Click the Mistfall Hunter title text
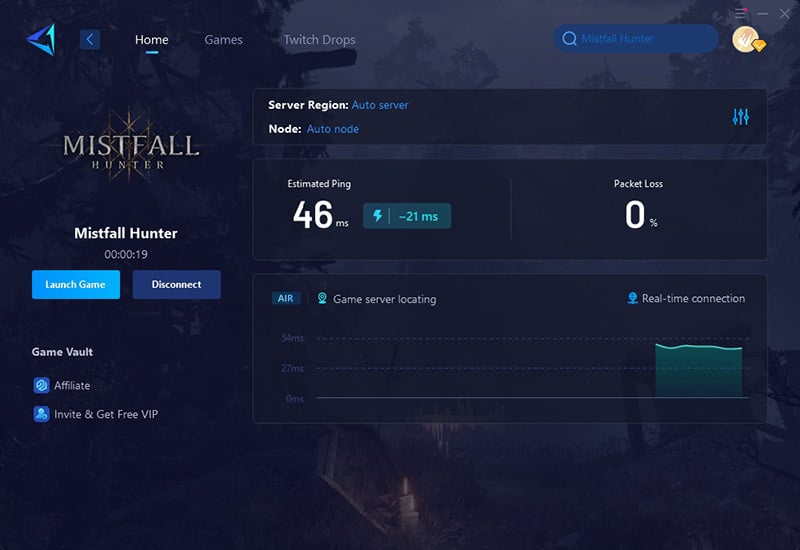 point(126,233)
